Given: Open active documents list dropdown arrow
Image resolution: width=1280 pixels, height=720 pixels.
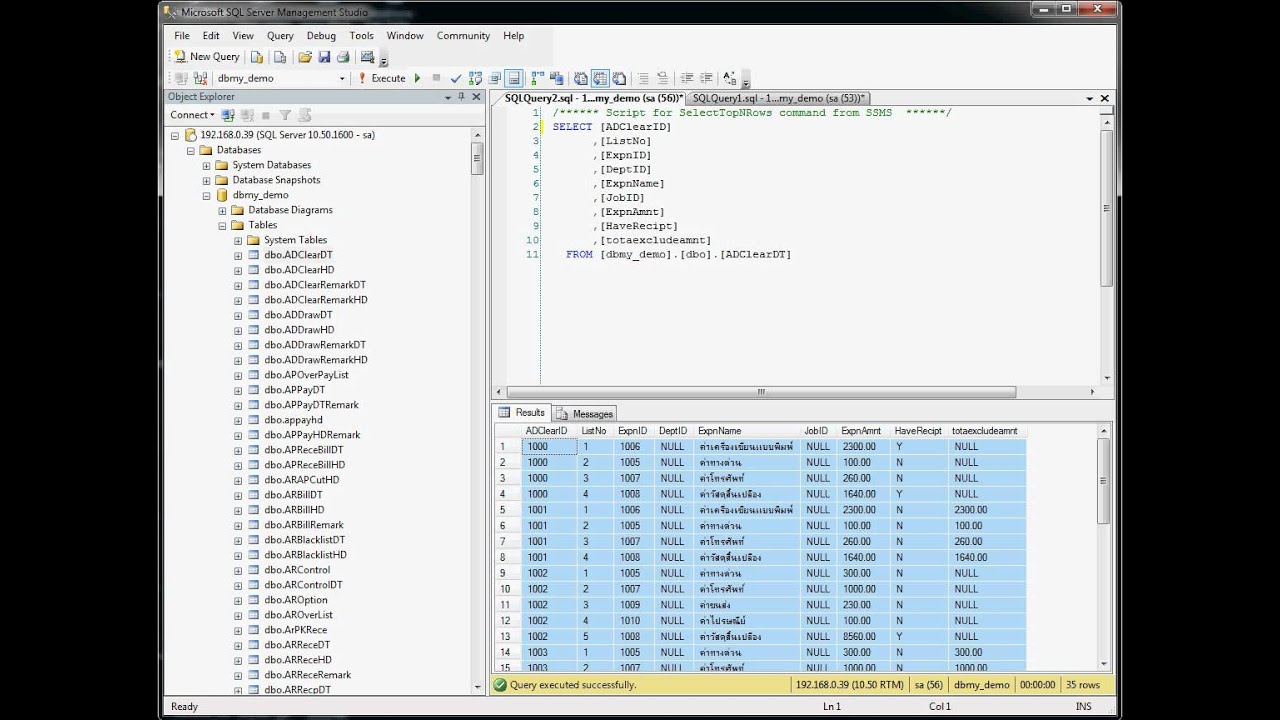Looking at the screenshot, I should coord(1089,98).
